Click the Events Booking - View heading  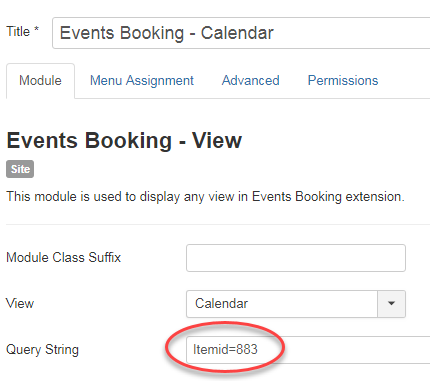pyautogui.click(x=124, y=140)
